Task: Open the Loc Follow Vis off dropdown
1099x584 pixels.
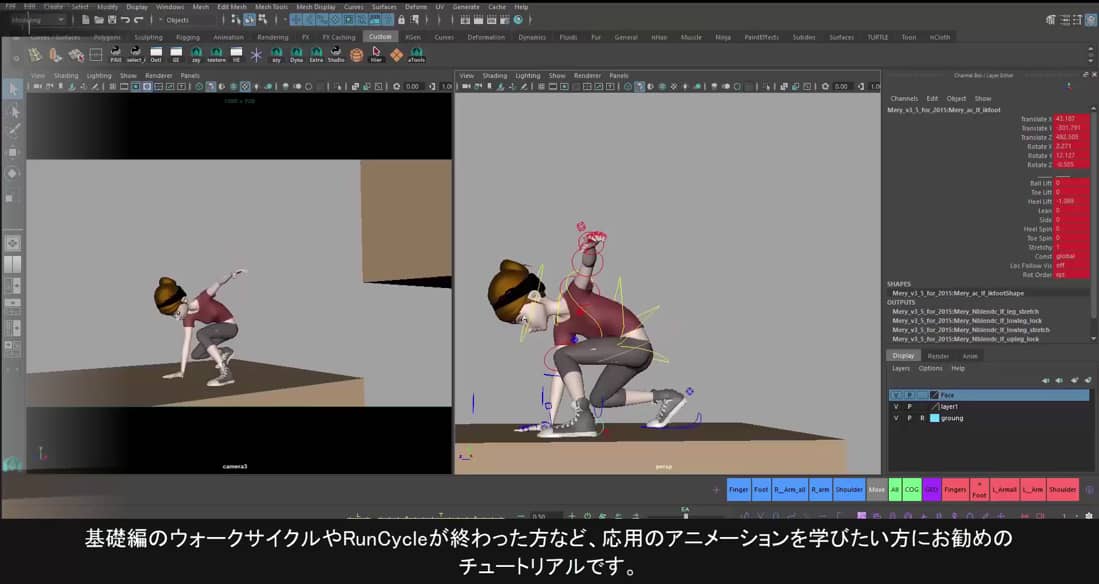Action: point(1072,266)
